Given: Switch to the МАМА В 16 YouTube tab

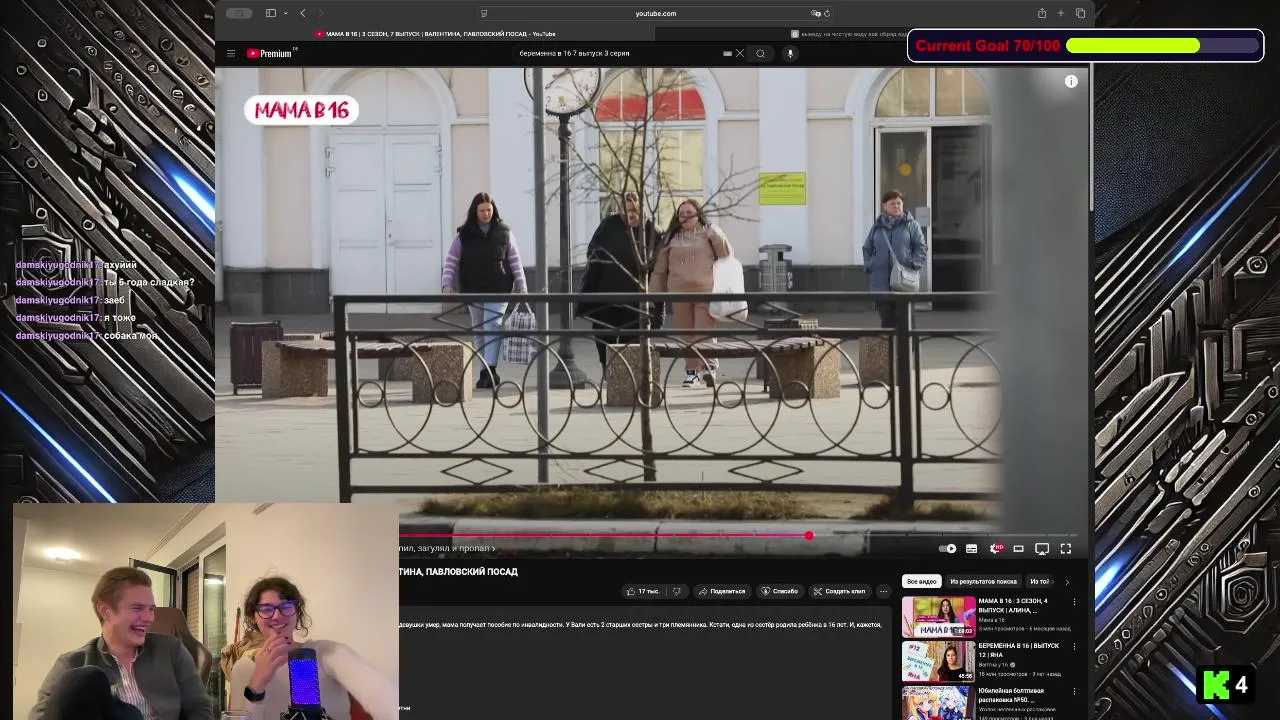Looking at the screenshot, I should pyautogui.click(x=435, y=34).
